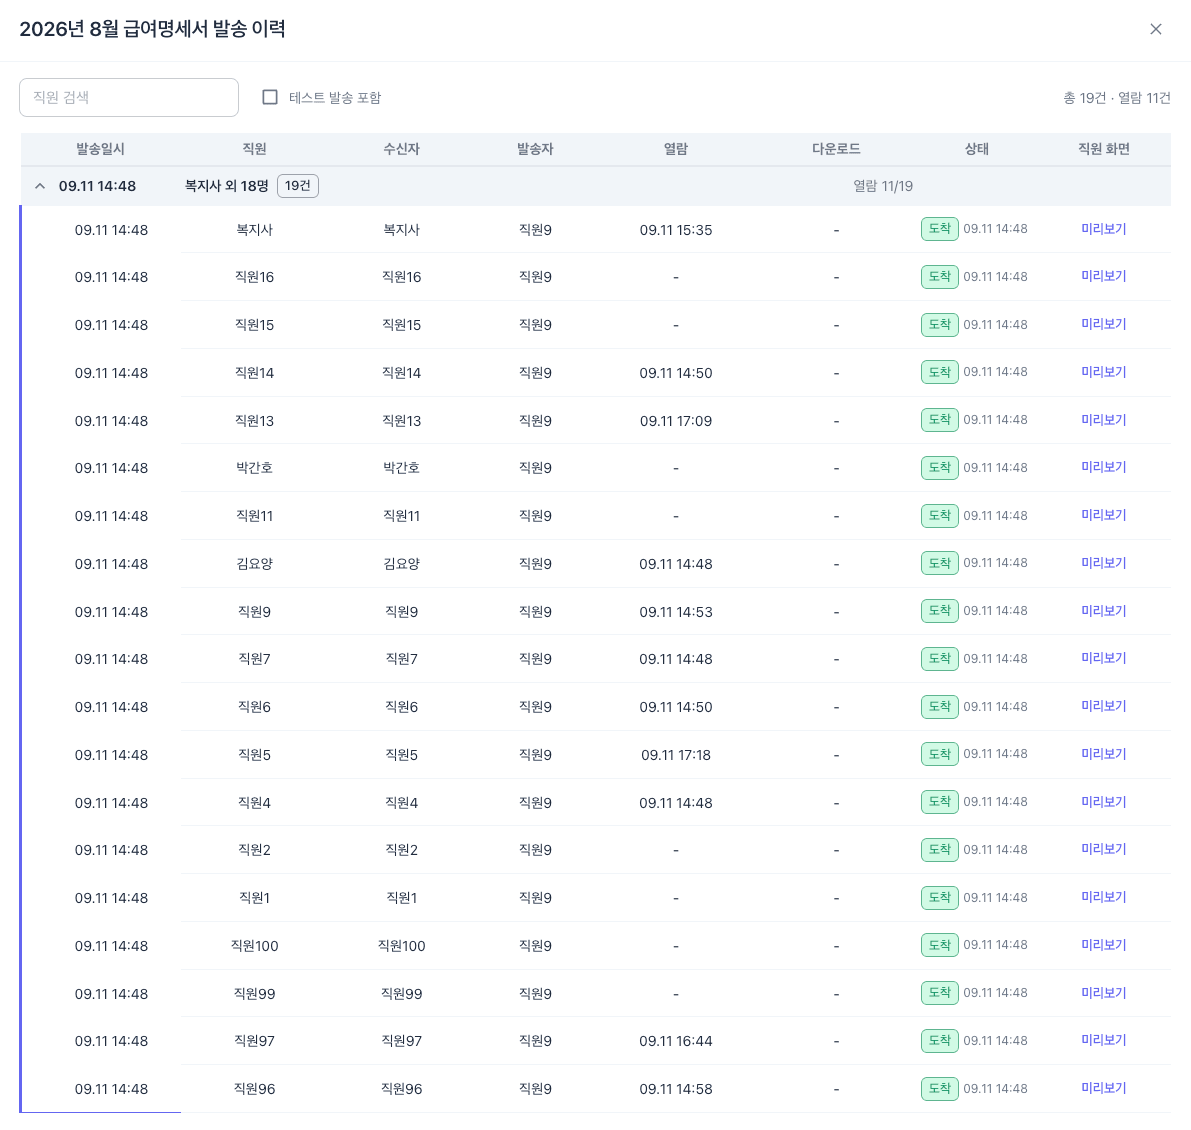Click view time 09.11 15:35
1191x1130 pixels.
pyautogui.click(x=676, y=230)
